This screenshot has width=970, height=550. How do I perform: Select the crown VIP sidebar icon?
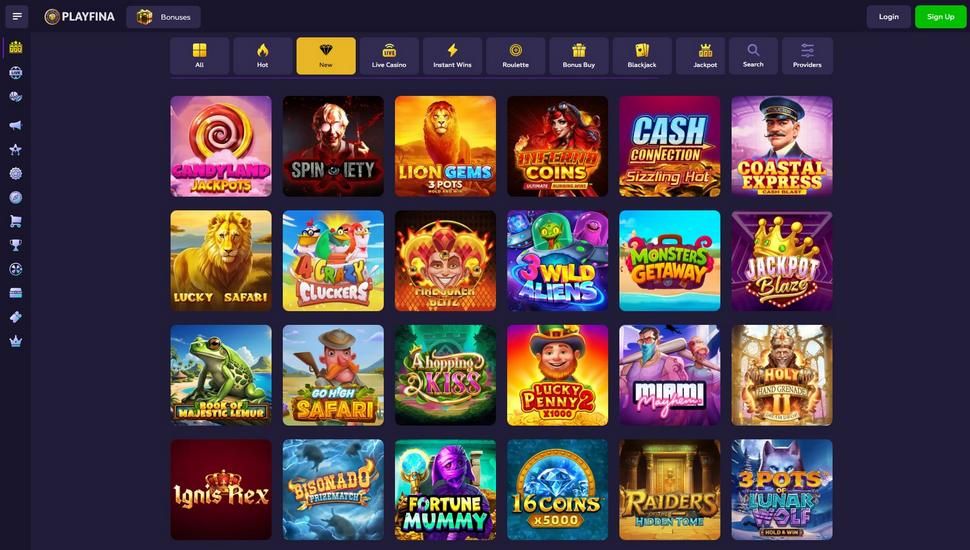pos(15,342)
